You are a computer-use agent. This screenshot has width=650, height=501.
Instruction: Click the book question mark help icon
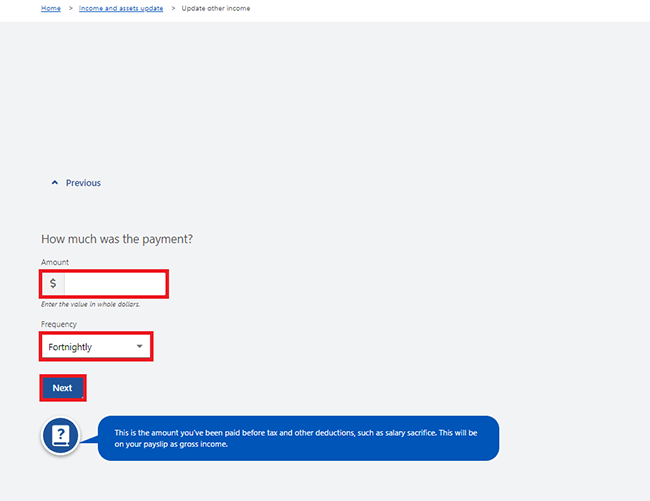tap(61, 436)
